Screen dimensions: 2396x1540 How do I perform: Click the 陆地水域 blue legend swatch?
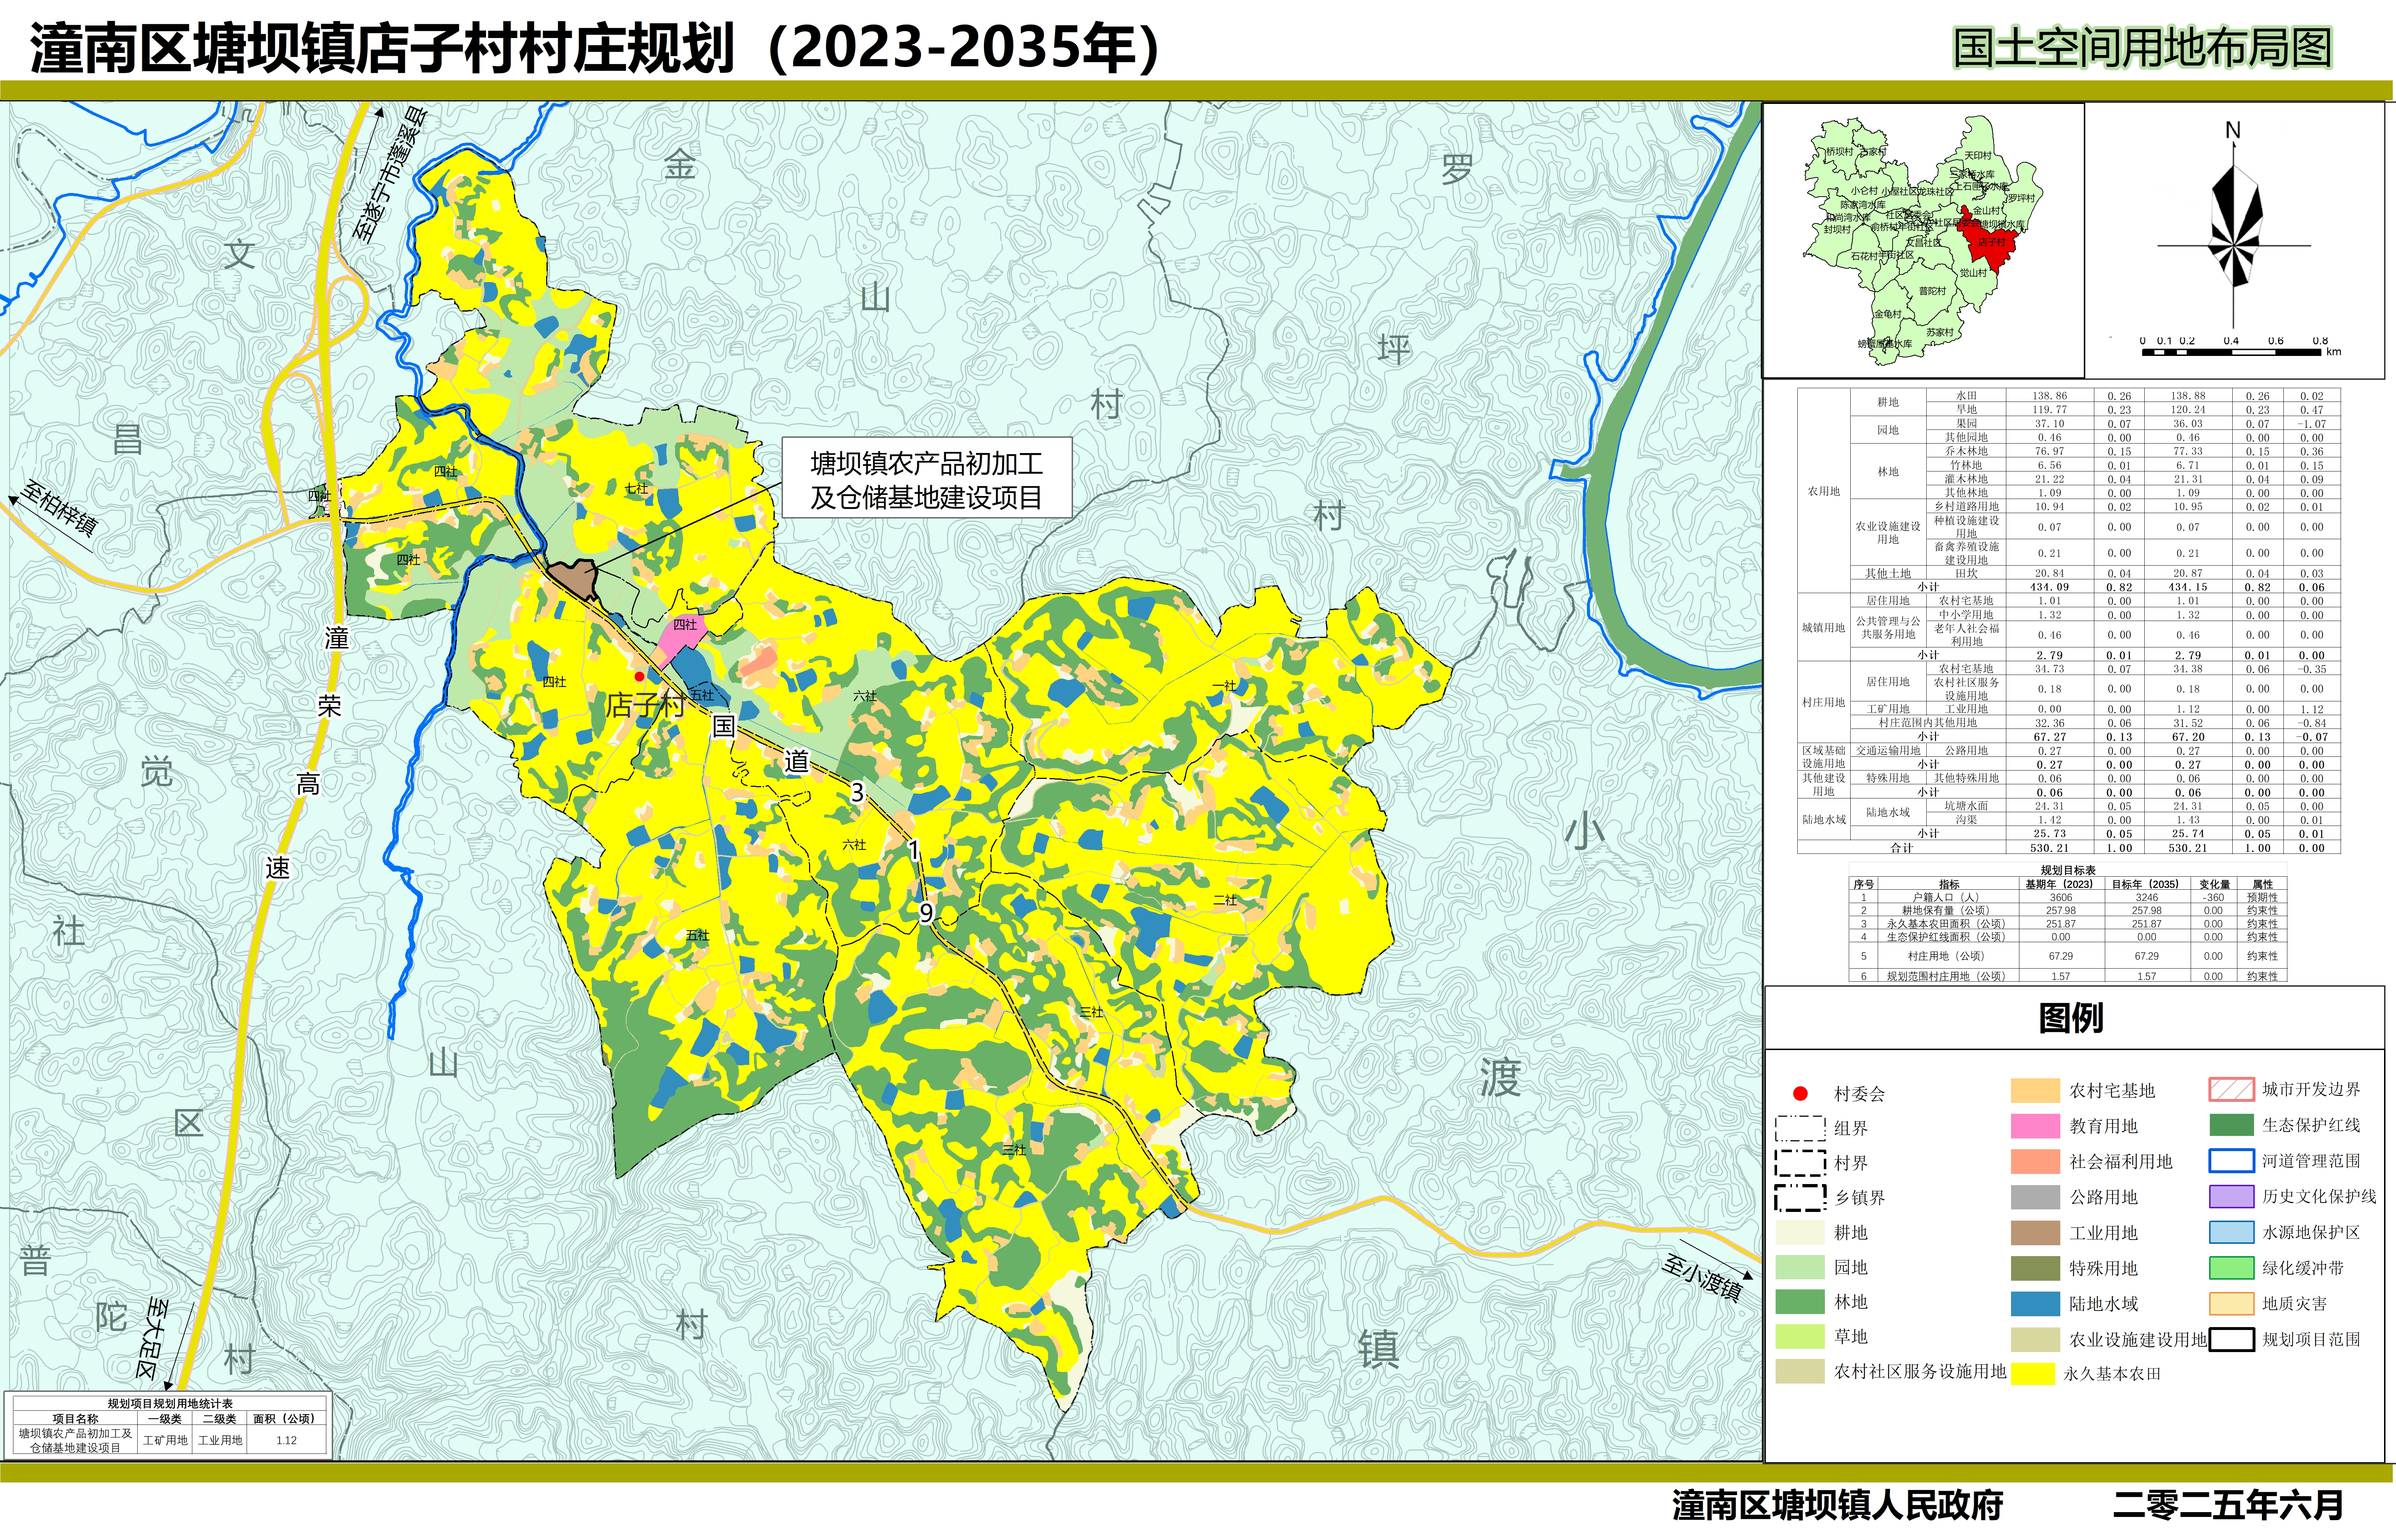2036,1304
